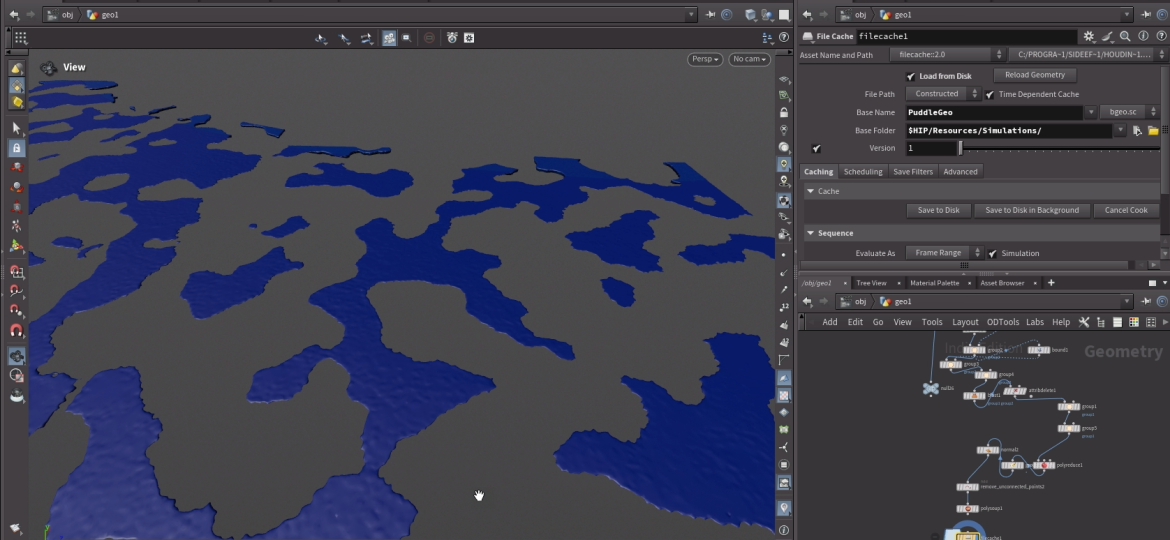Click the colored grid palette icon in network toolbar
1170x540 pixels.
pyautogui.click(x=1133, y=322)
